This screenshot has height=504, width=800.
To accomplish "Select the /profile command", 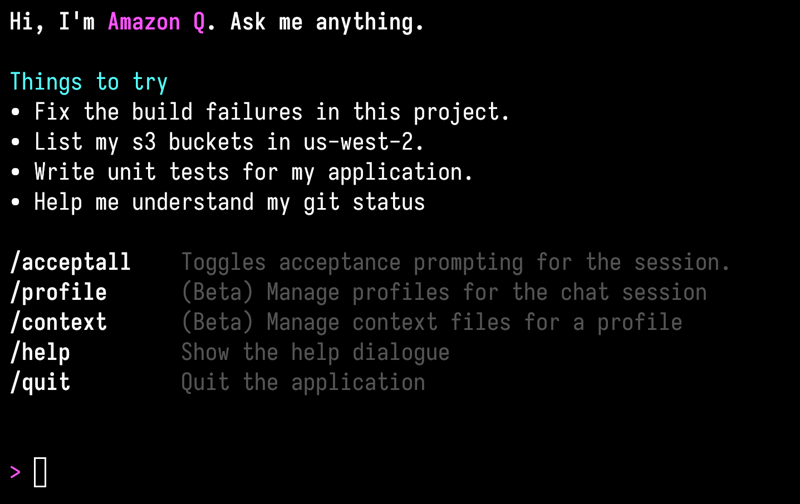I will pyautogui.click(x=59, y=292).
